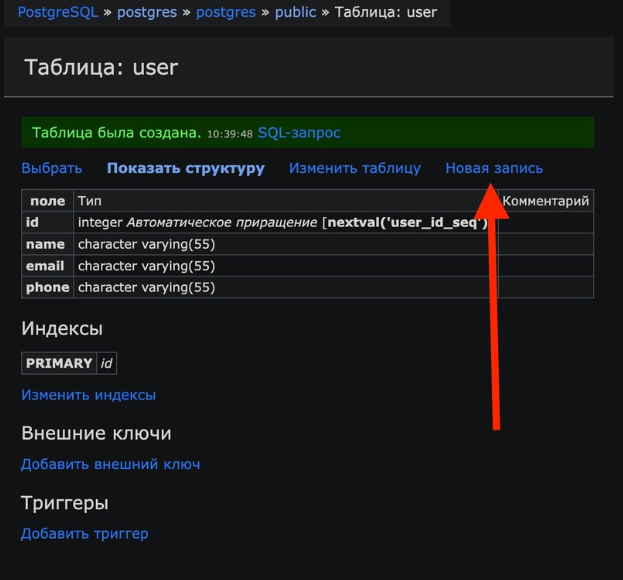Open the Изменить индексы link
Image resolution: width=623 pixels, height=580 pixels.
pos(88,395)
